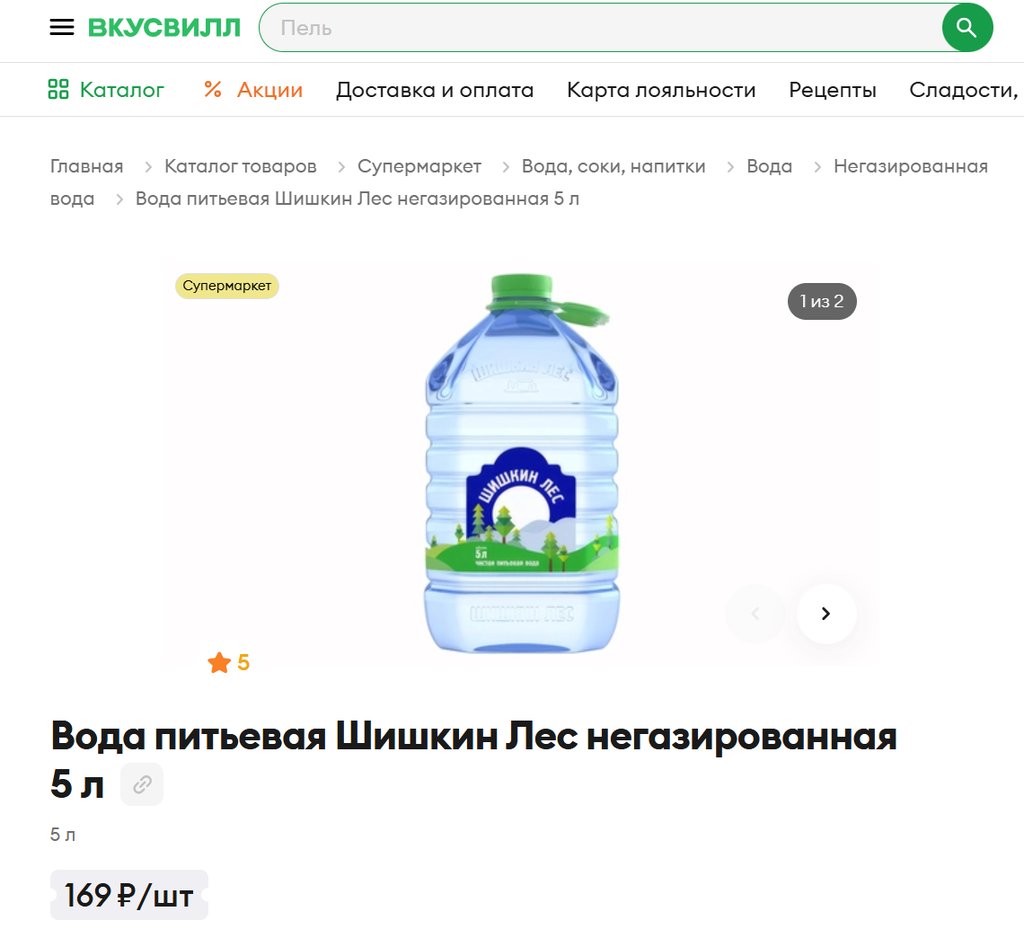Open Сладости menu item
Viewport: 1024px width, 929px height.
click(x=964, y=89)
